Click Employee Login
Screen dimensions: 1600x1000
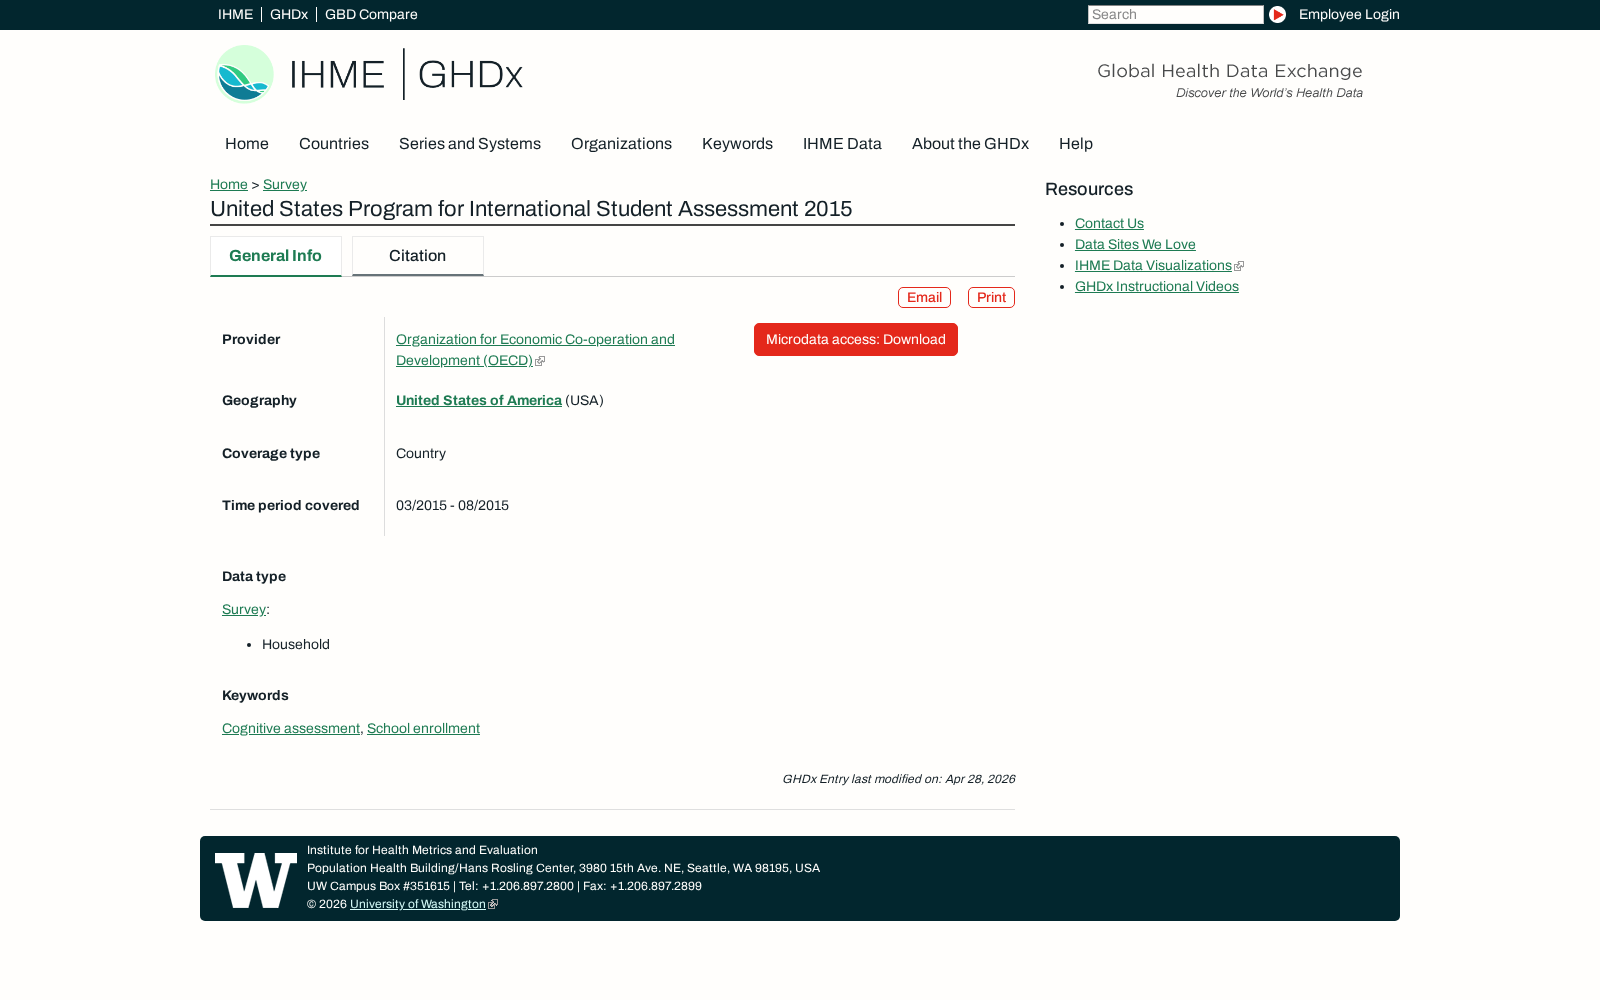(1349, 15)
